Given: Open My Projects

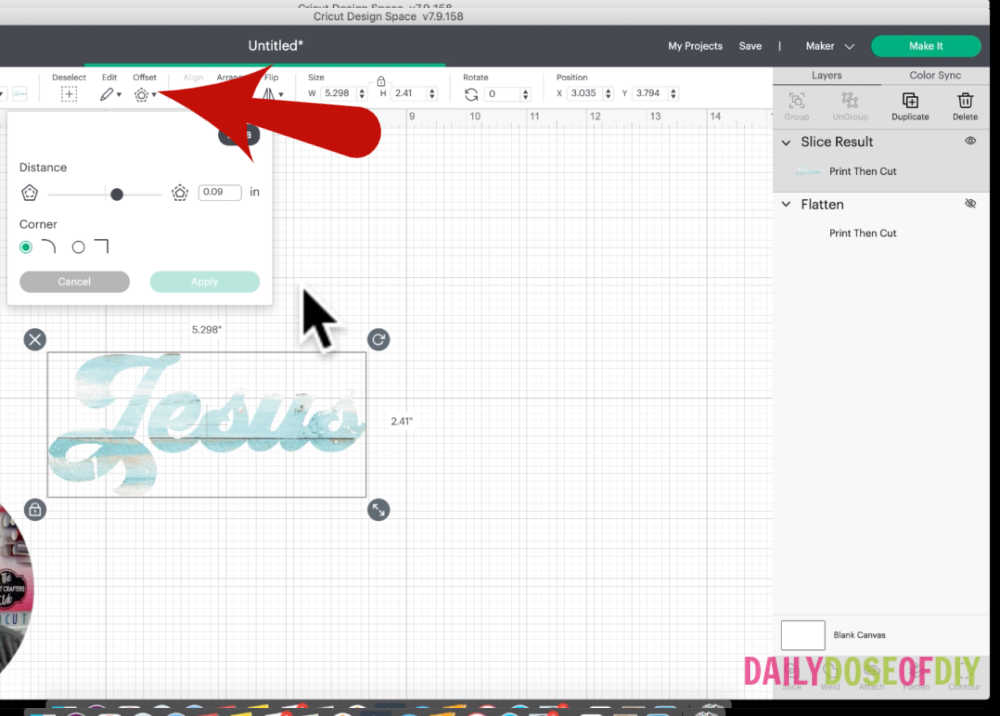Looking at the screenshot, I should (695, 46).
